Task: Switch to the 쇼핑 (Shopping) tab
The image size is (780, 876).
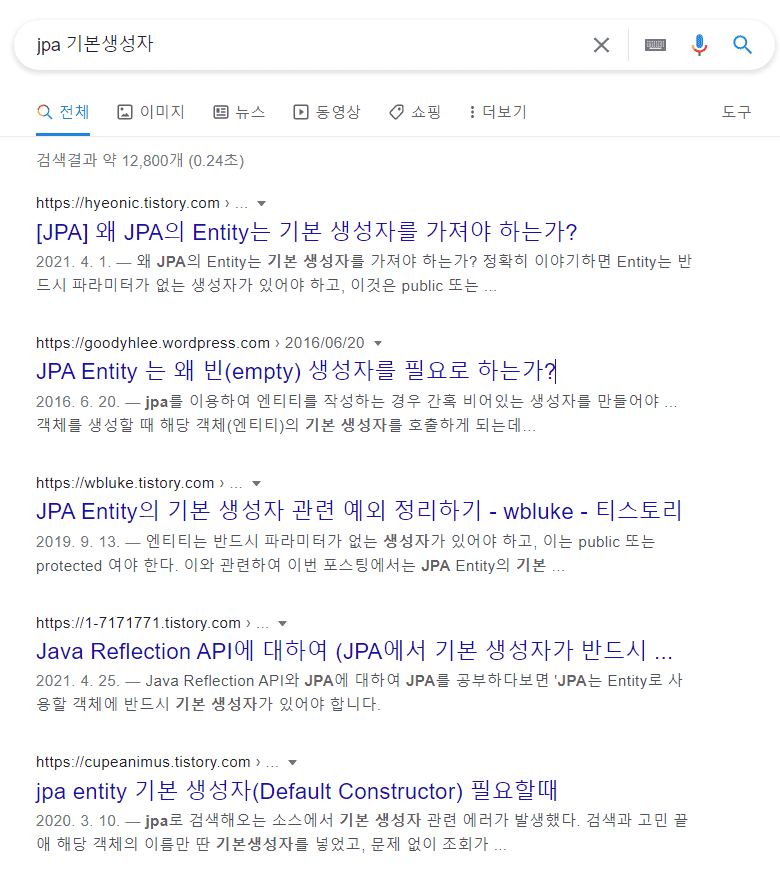Action: point(415,112)
